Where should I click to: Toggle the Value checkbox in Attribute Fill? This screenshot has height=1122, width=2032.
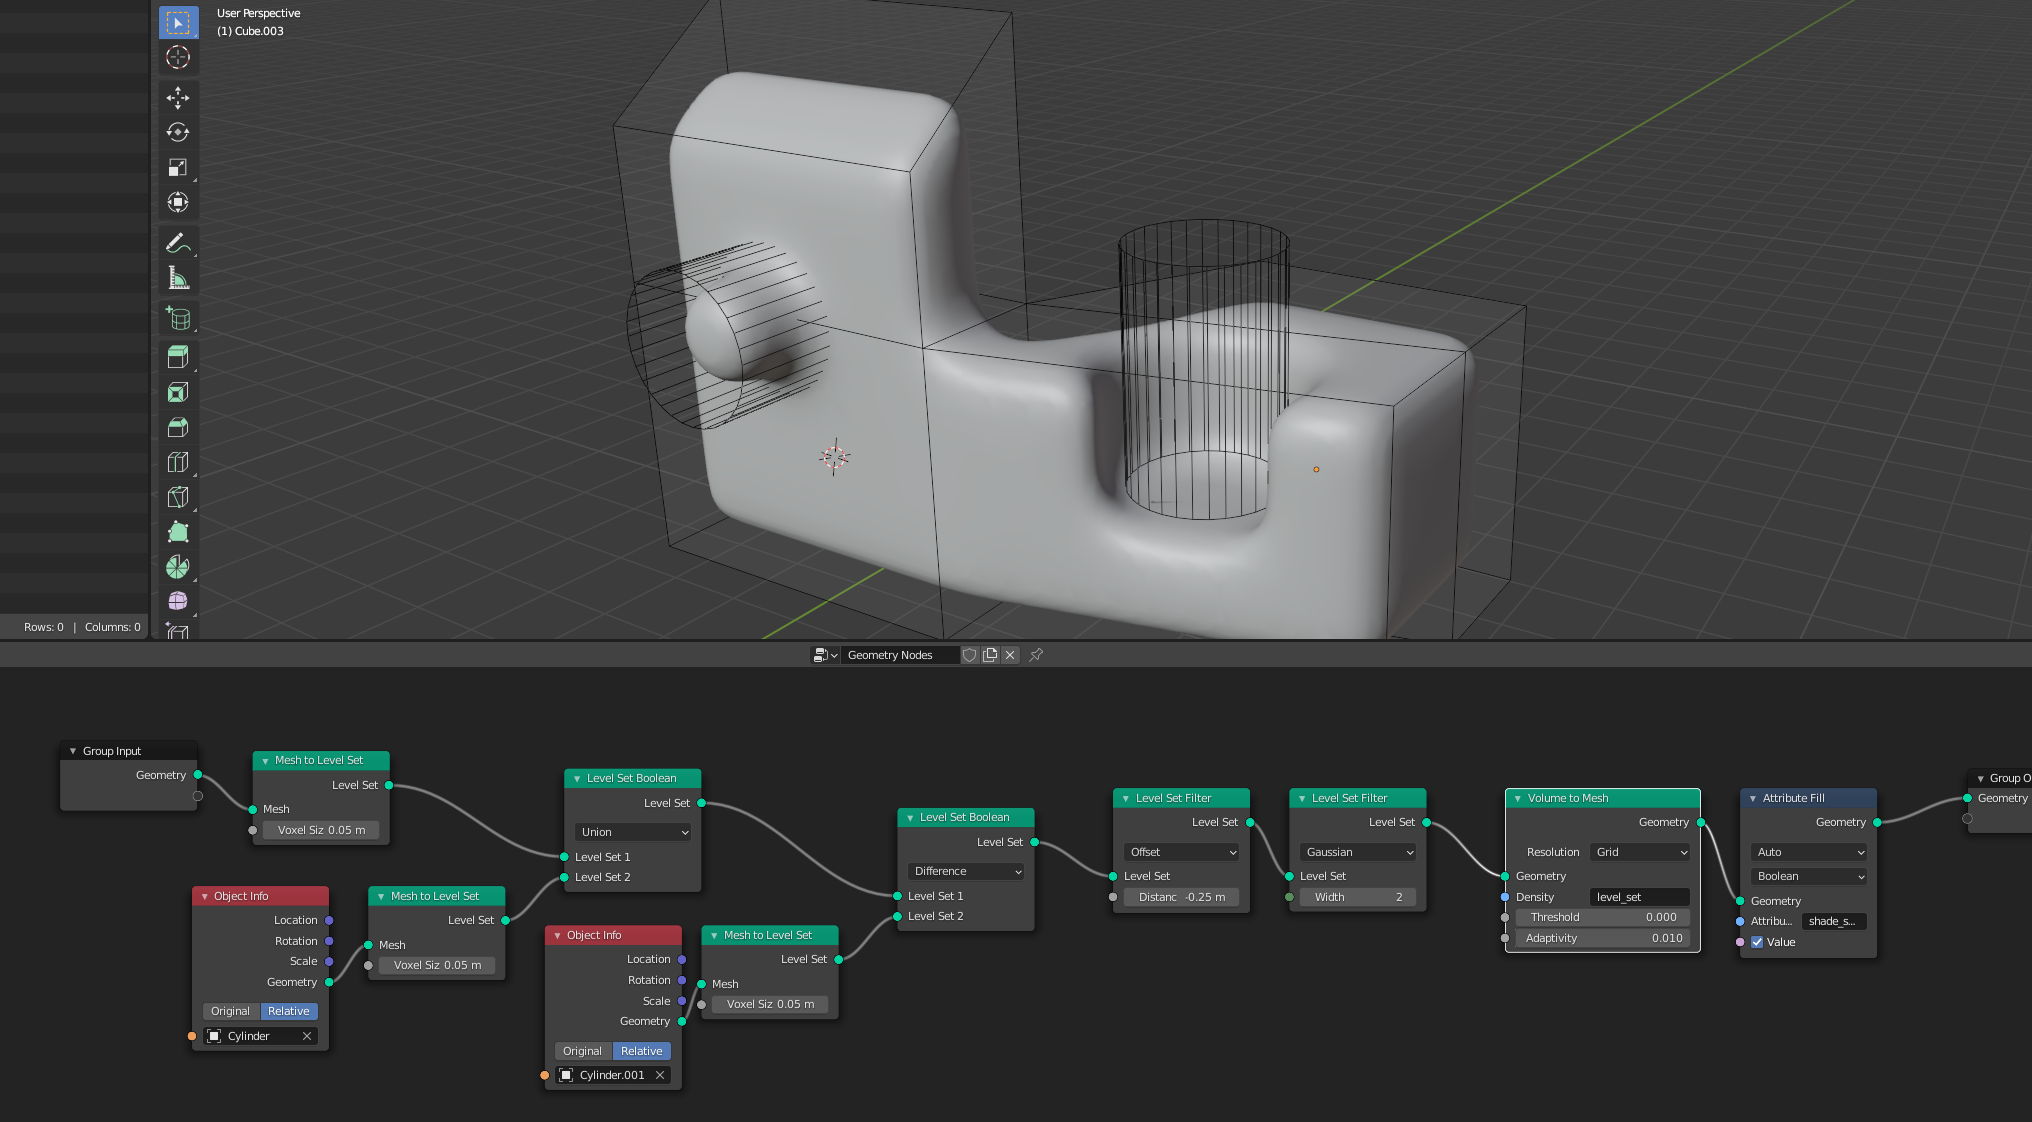point(1757,942)
